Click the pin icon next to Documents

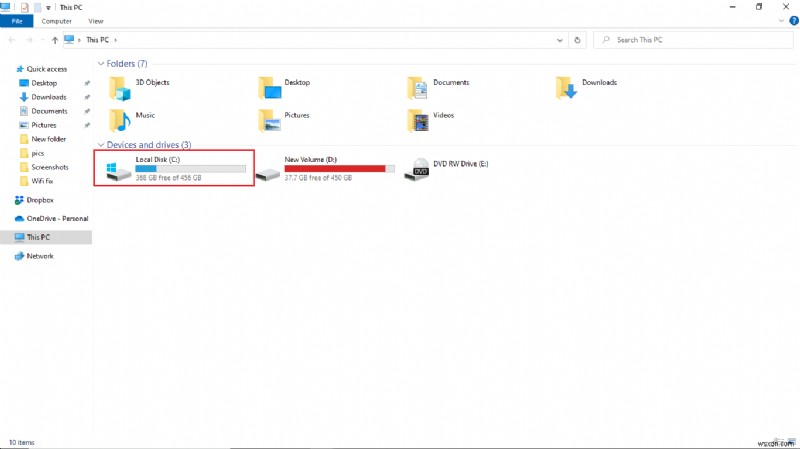tap(87, 111)
